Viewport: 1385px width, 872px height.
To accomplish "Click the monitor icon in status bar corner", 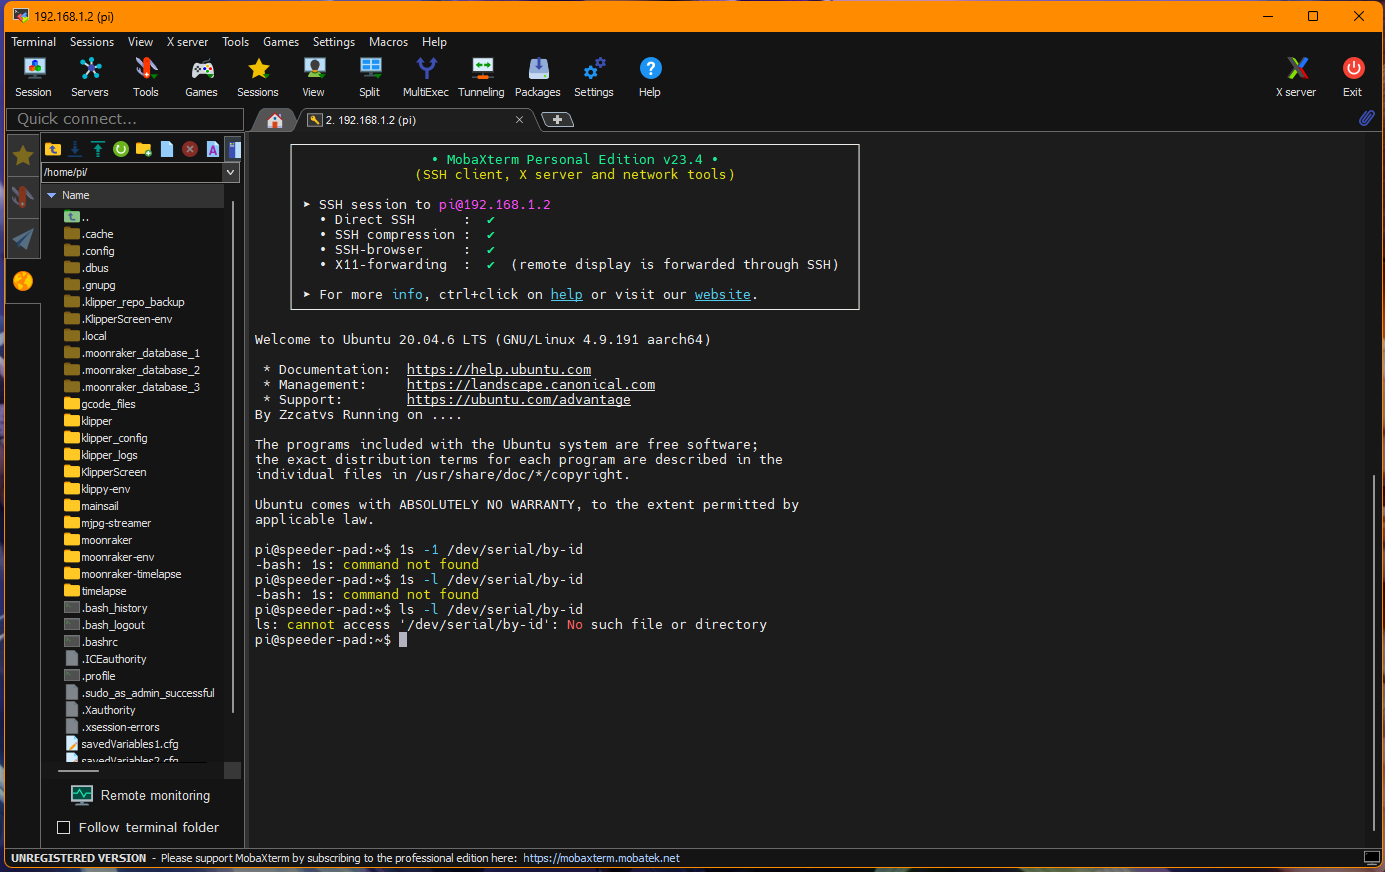I will (1371, 858).
